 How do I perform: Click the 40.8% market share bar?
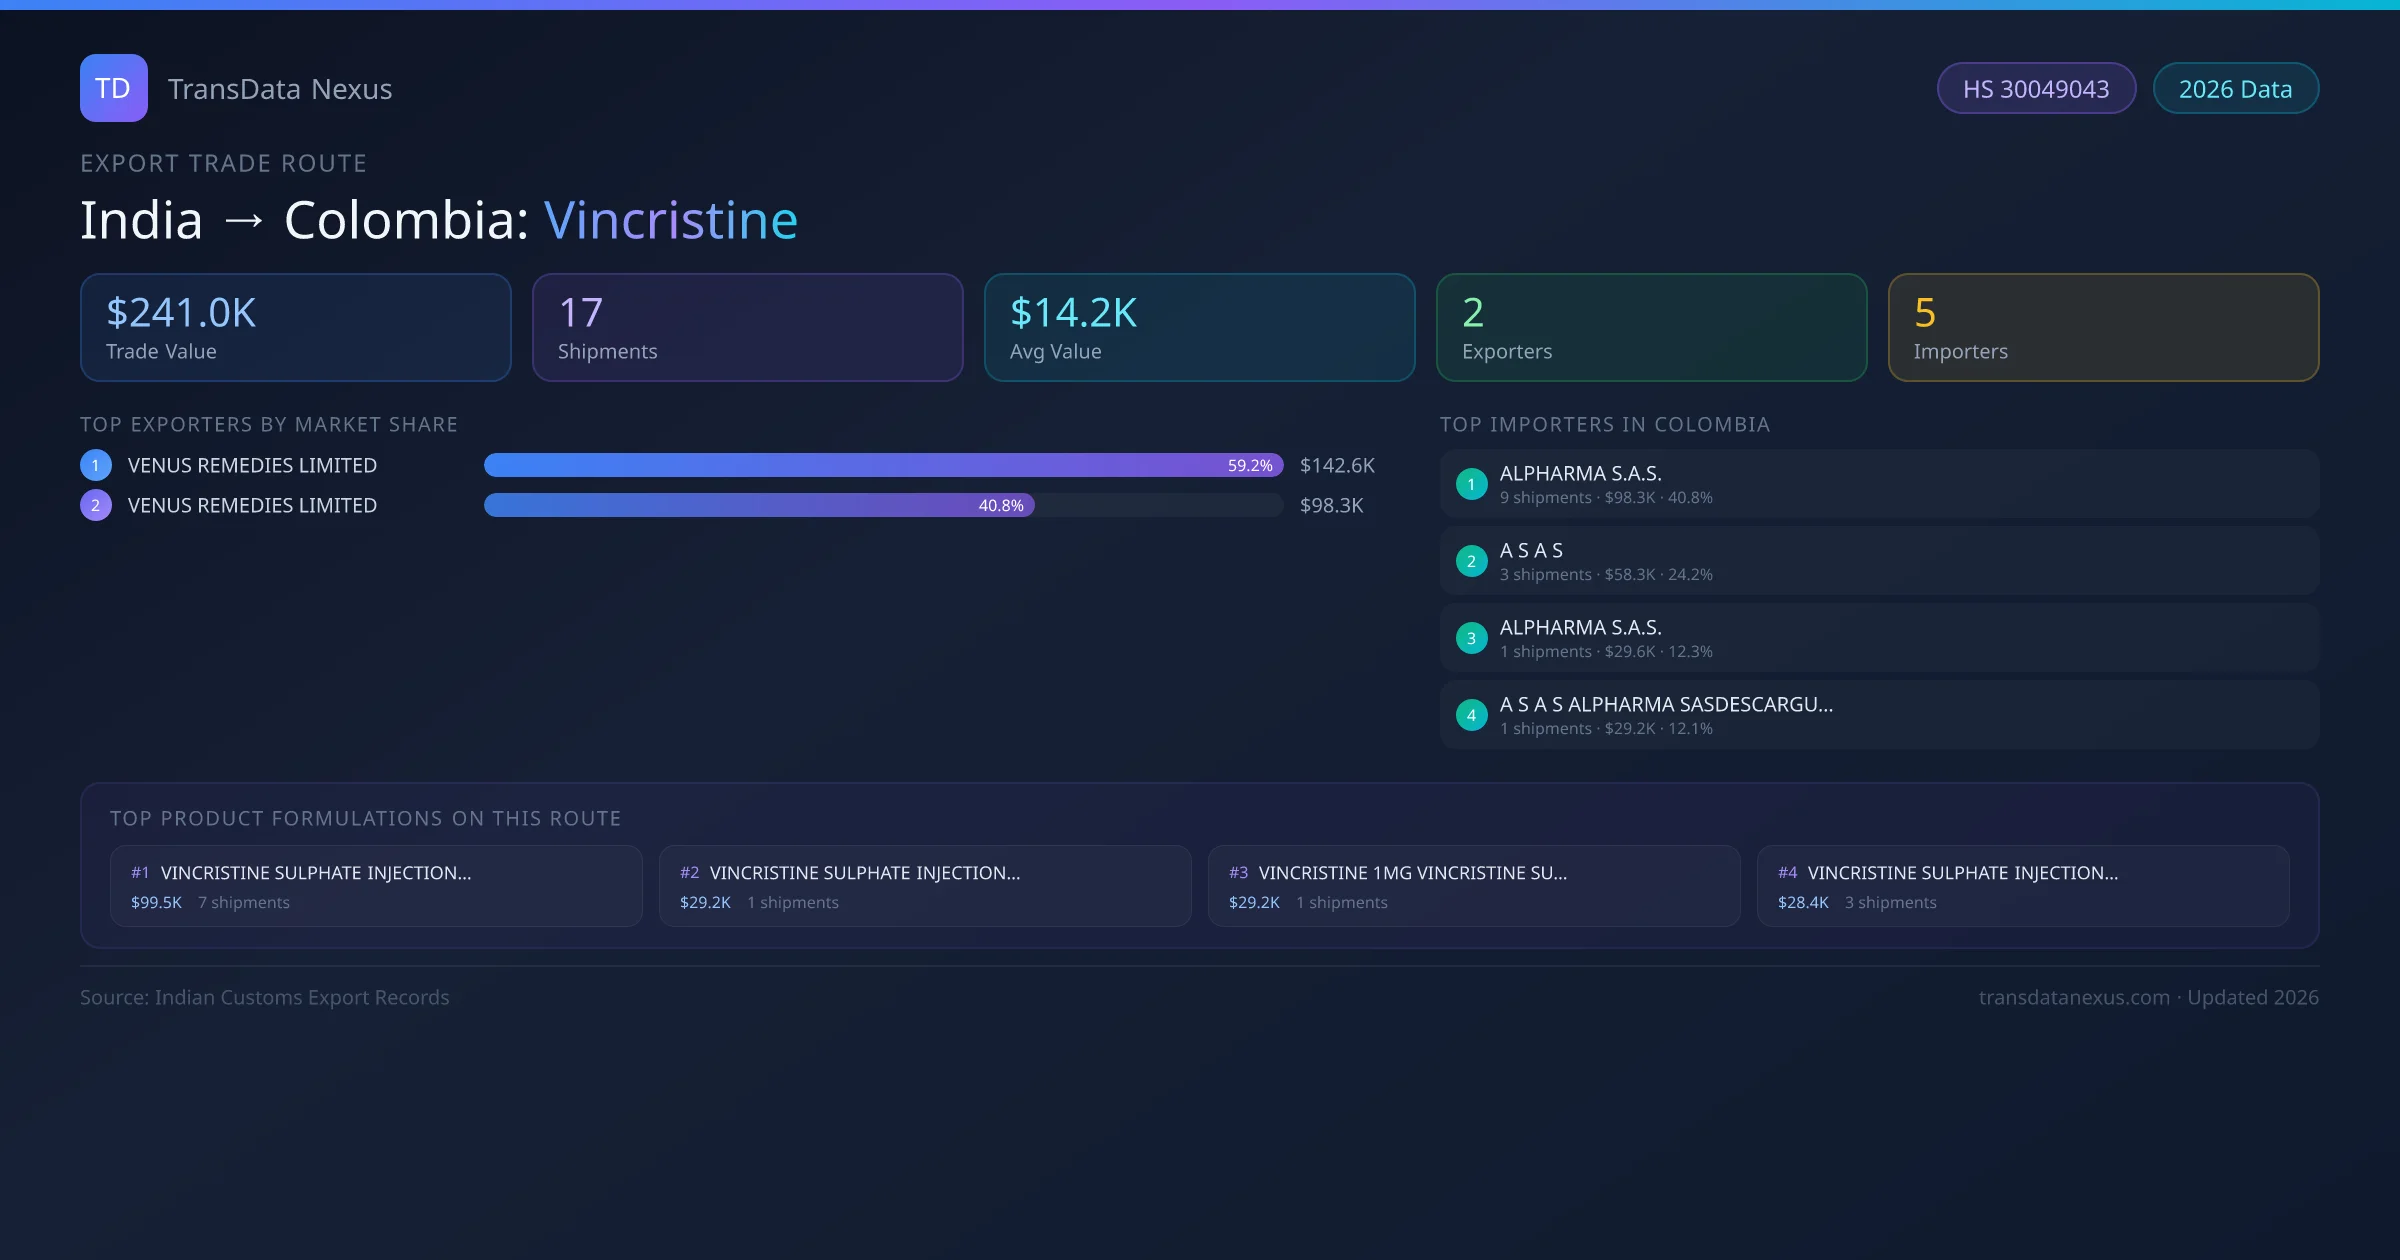pos(758,505)
